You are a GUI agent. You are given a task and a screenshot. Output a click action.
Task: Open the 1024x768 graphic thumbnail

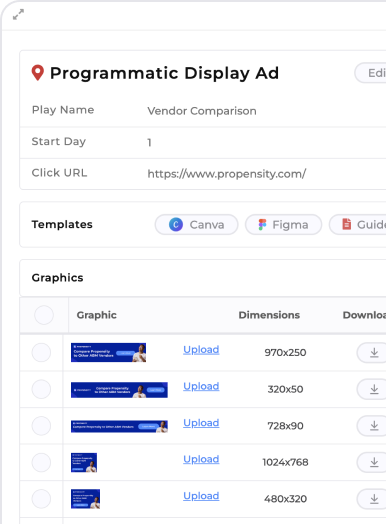tap(84, 463)
